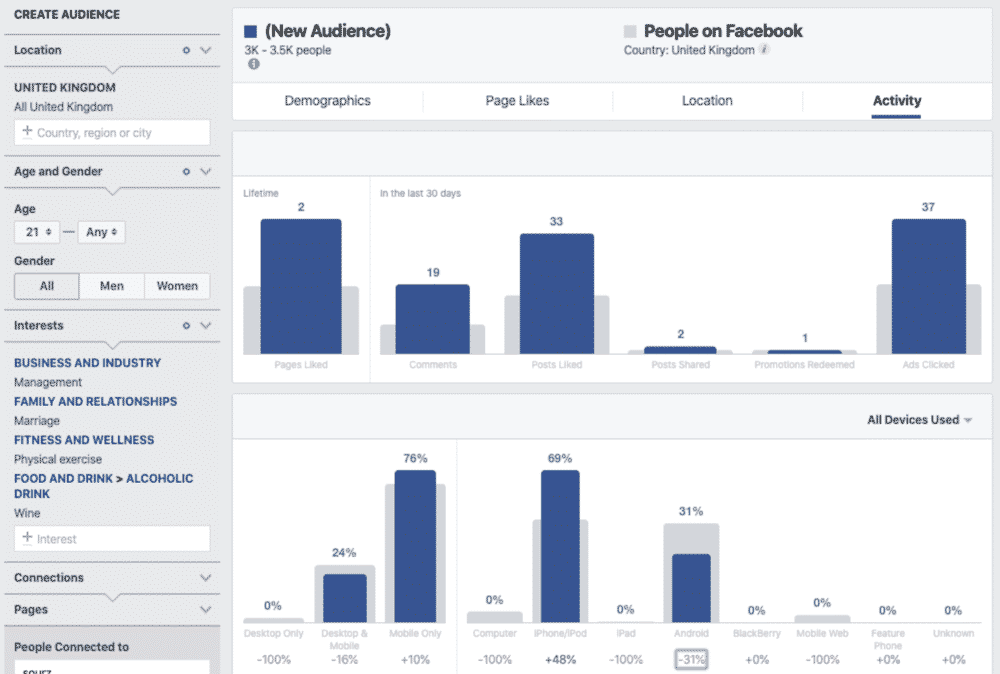Image resolution: width=1000 pixels, height=674 pixels.
Task: Click the Management interest entry
Action: (x=48, y=382)
